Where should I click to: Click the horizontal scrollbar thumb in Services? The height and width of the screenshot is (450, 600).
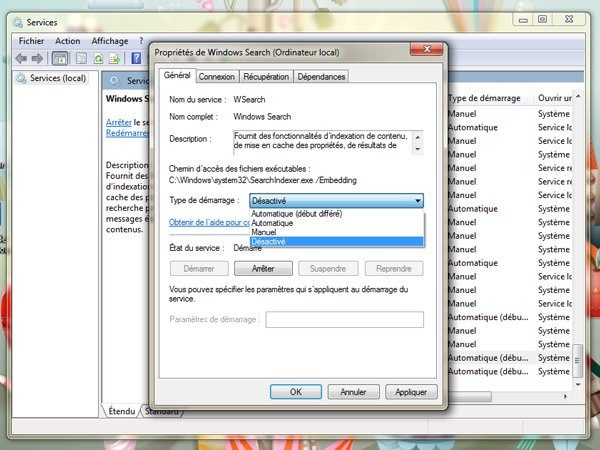(x=470, y=397)
